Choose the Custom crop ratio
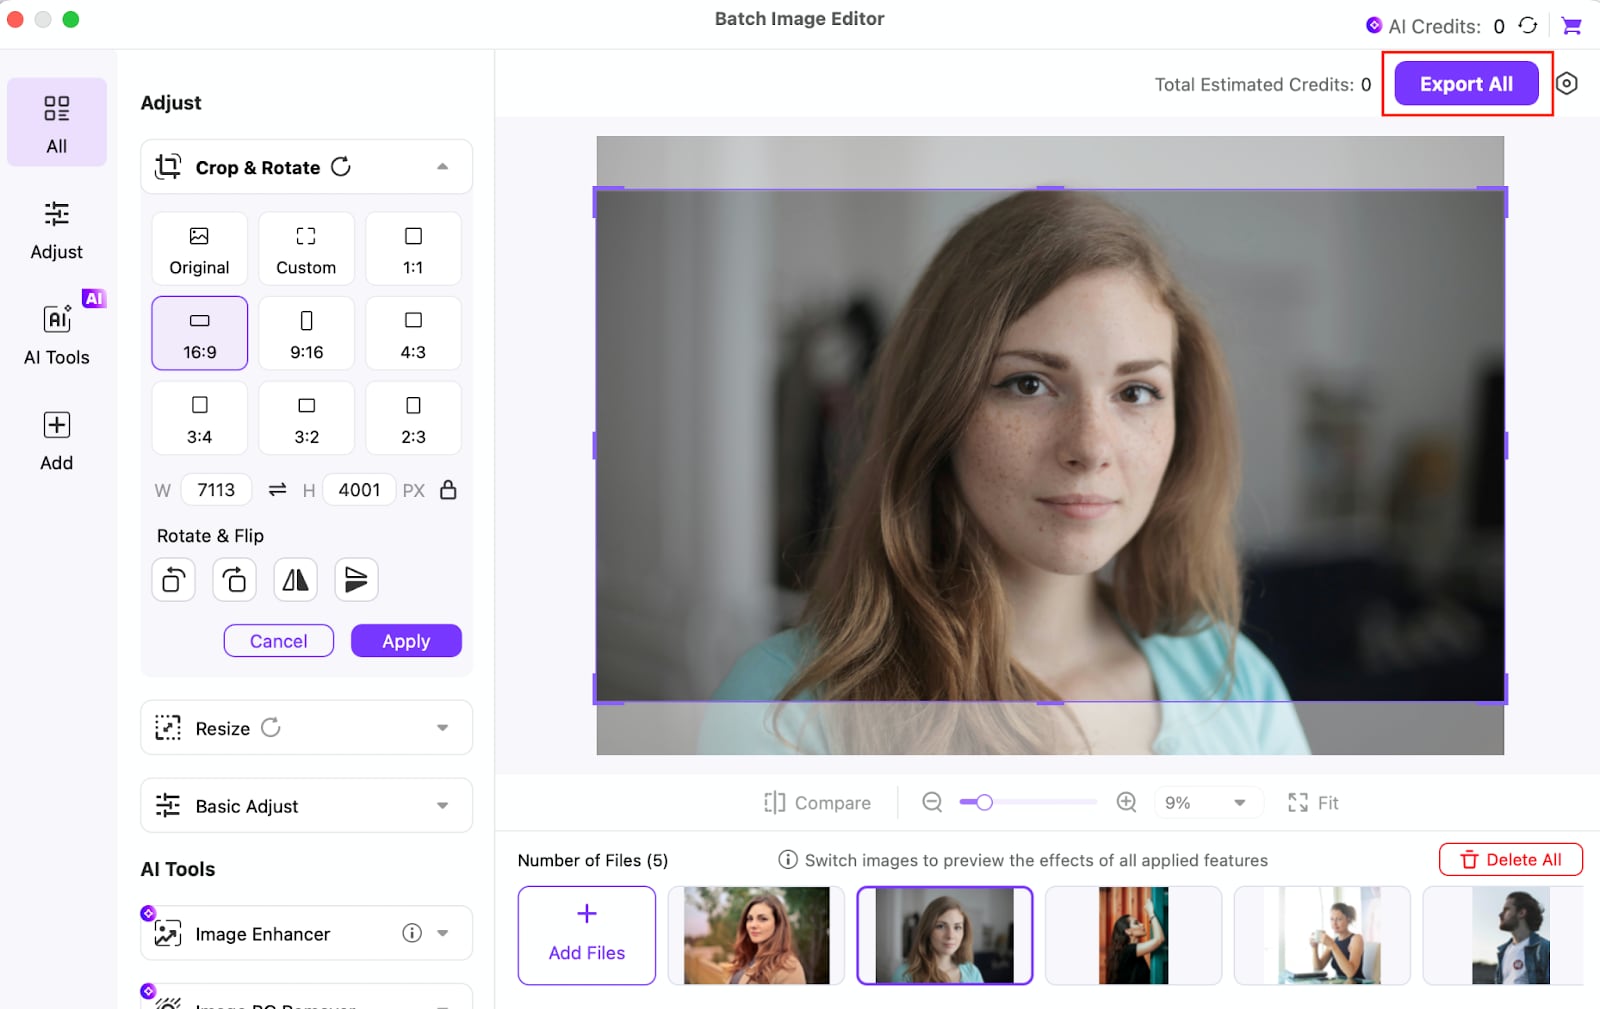Screen dimensions: 1600x1009 tap(306, 249)
